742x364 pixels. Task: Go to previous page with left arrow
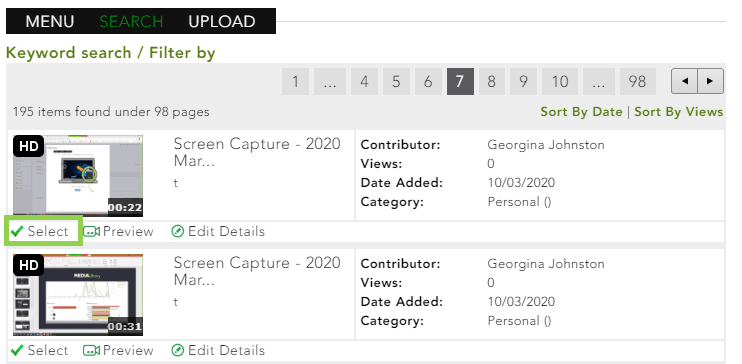coord(684,81)
